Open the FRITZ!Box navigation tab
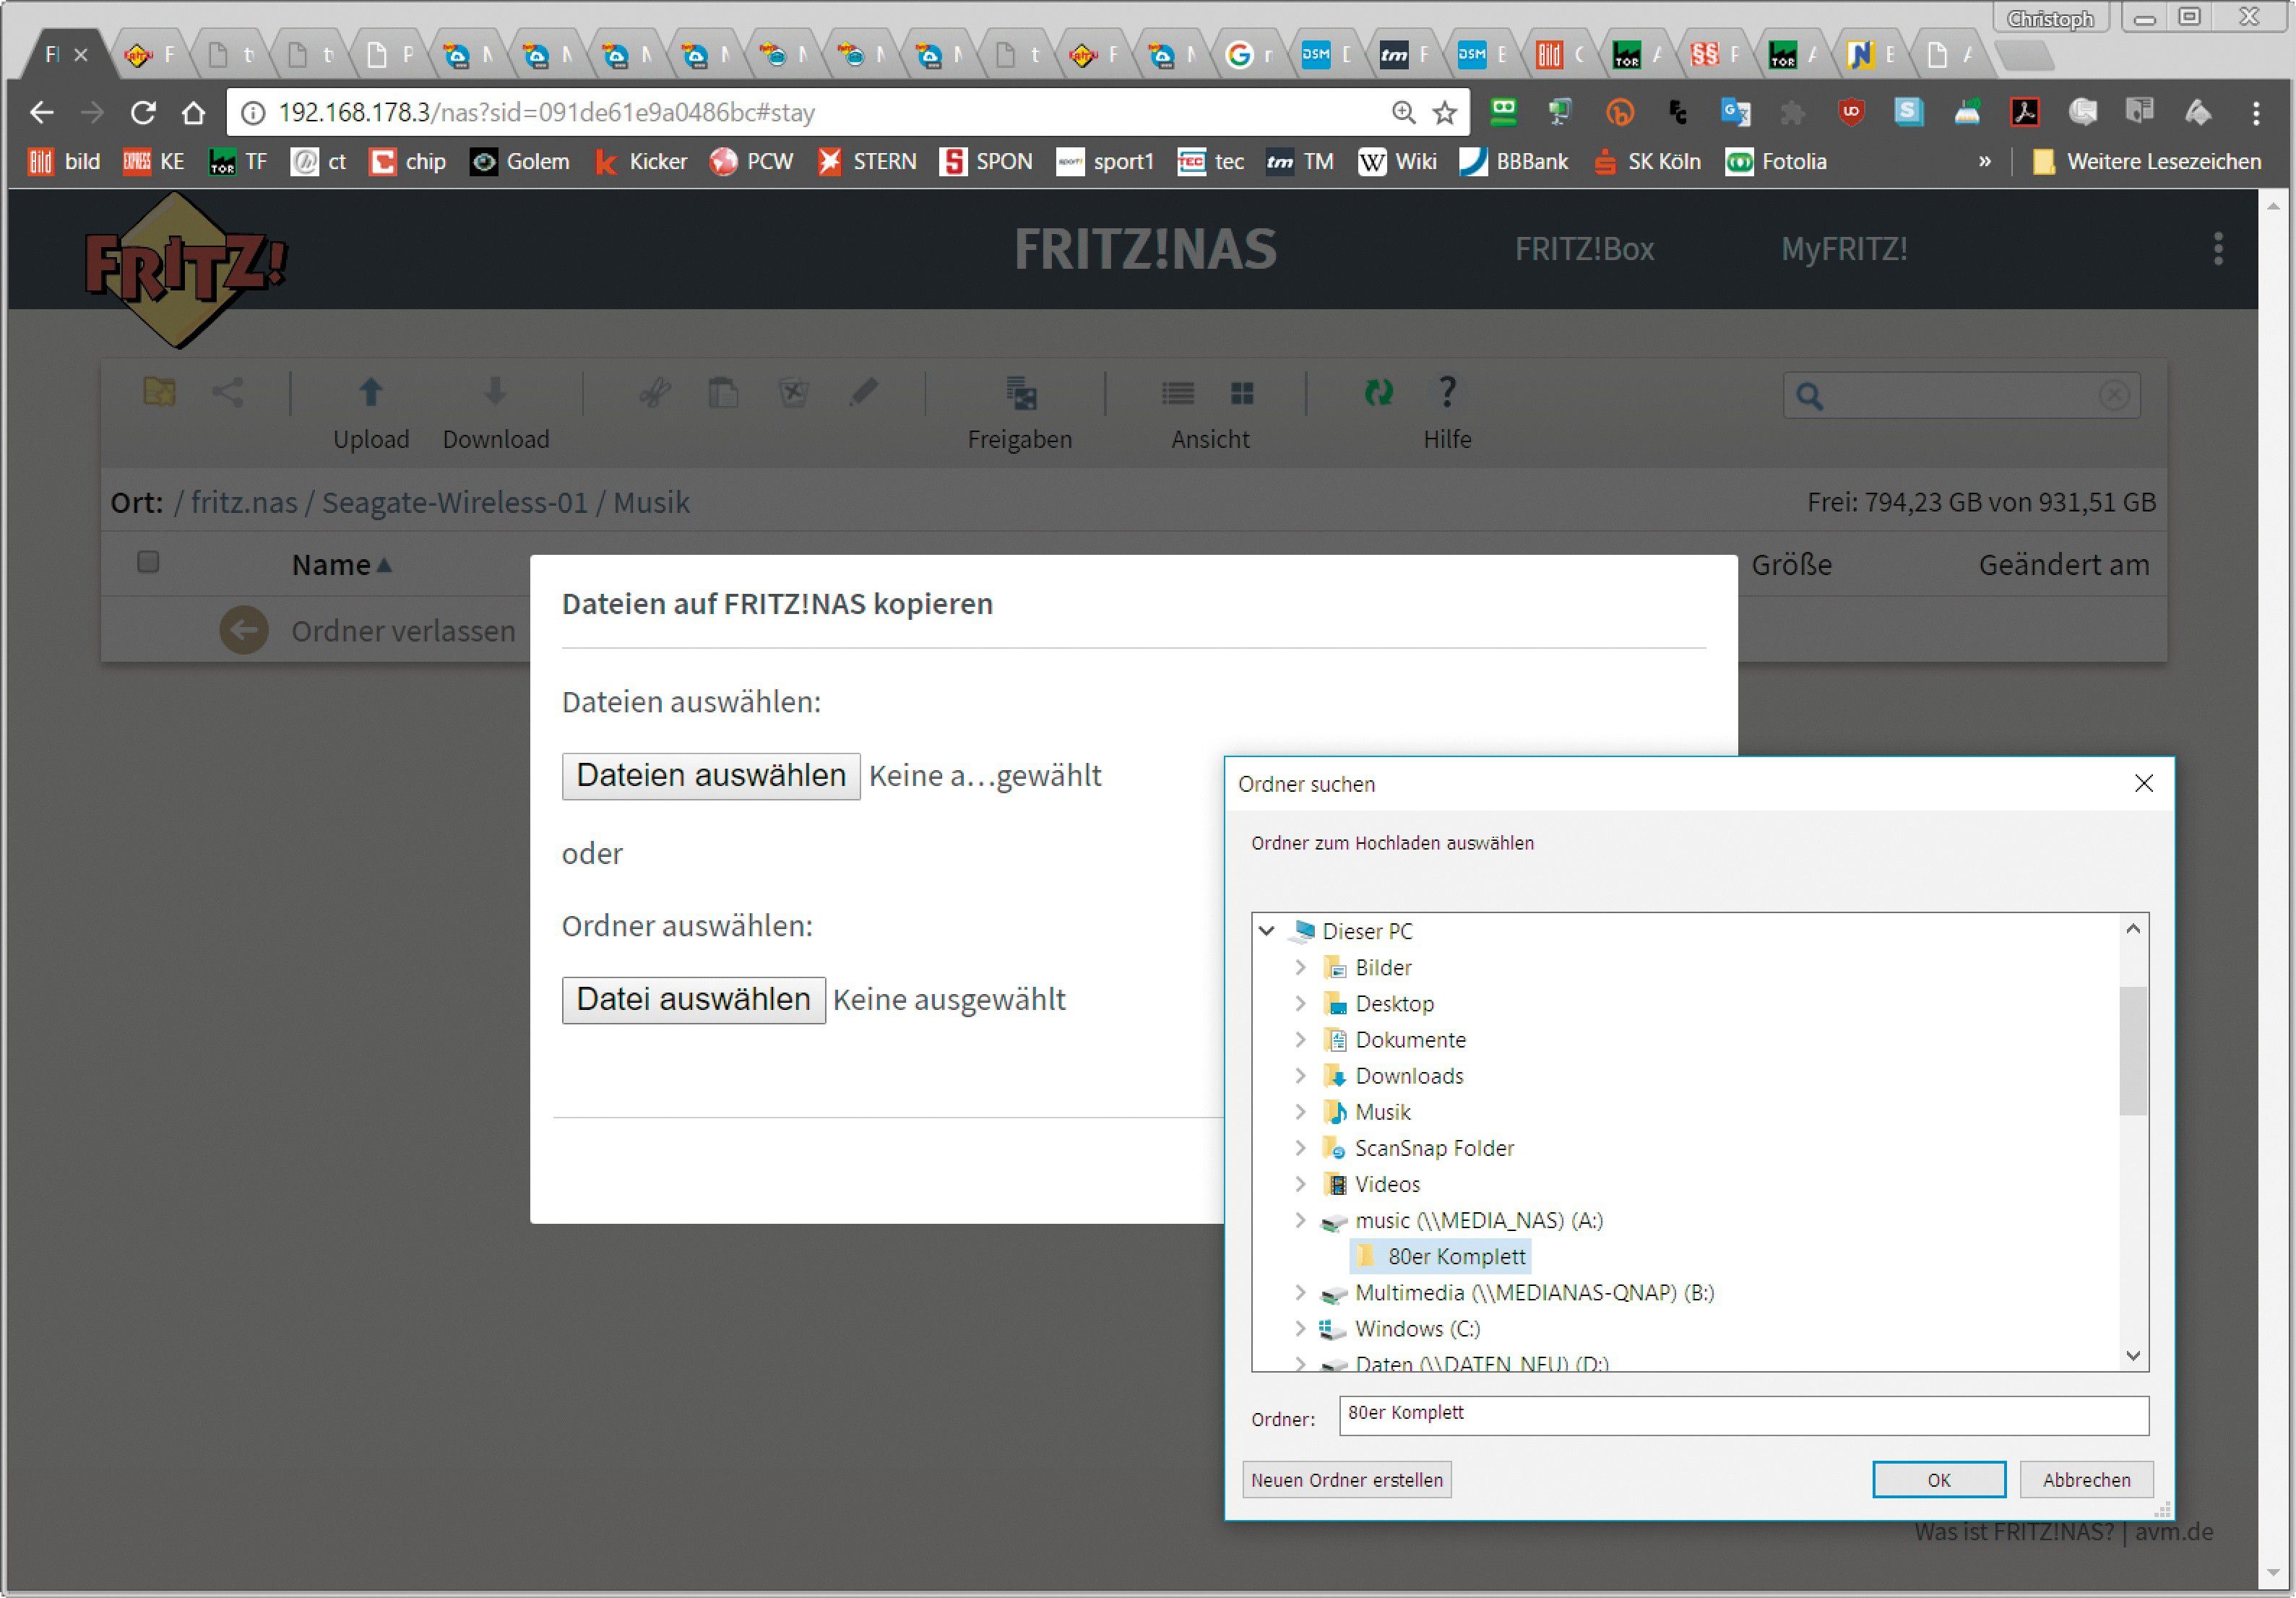Image resolution: width=2296 pixels, height=1598 pixels. pyautogui.click(x=1584, y=249)
